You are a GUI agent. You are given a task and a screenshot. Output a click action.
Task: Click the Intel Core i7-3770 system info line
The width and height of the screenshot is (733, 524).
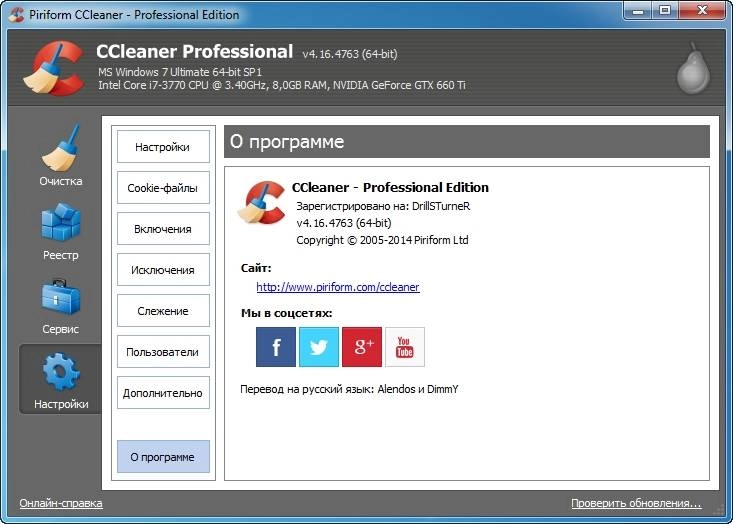[x=282, y=86]
